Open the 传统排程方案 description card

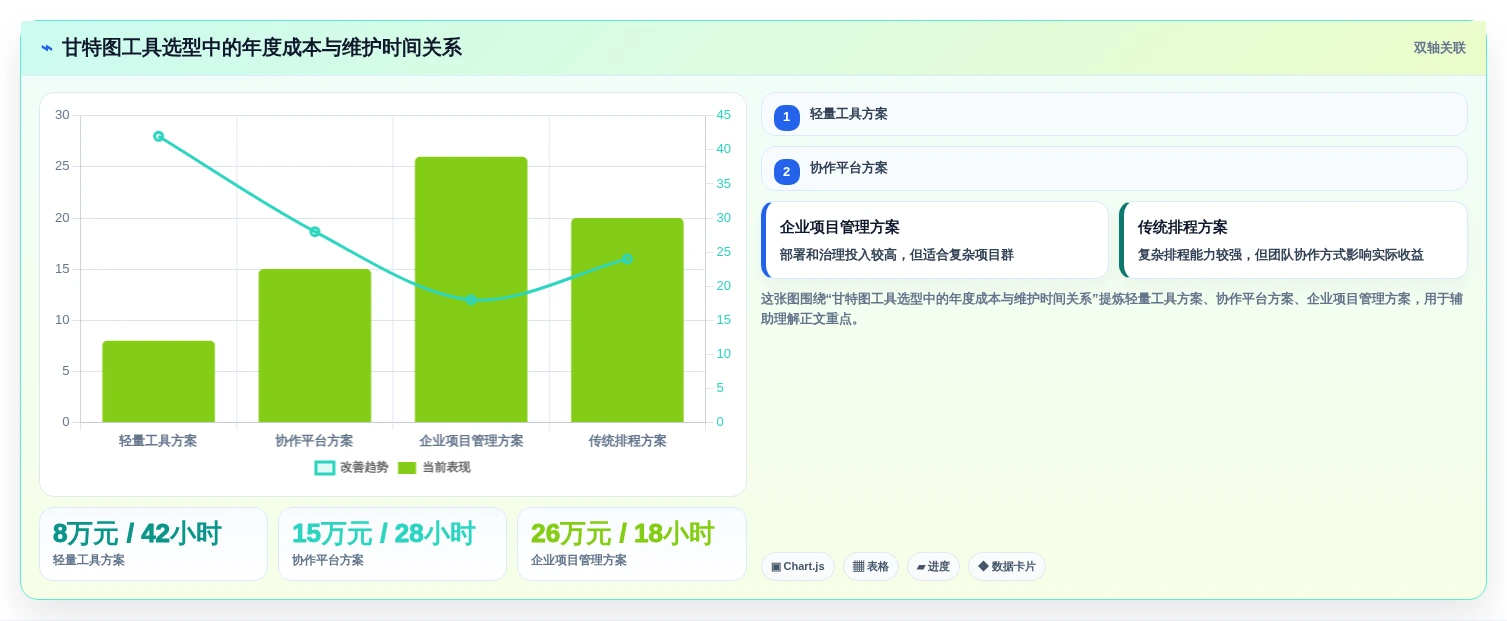[x=1293, y=240]
